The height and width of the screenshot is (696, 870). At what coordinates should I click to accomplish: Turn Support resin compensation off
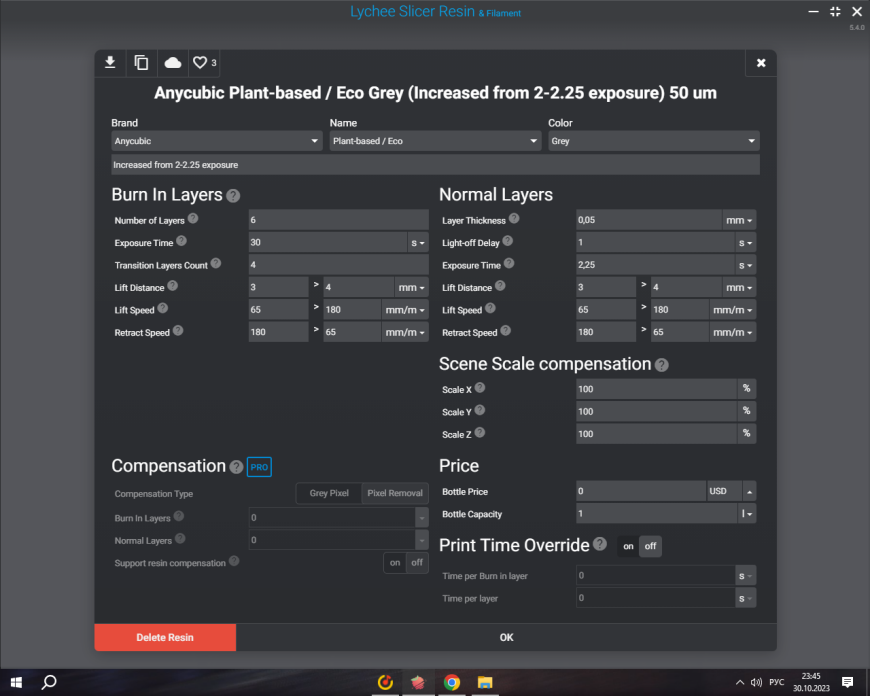click(x=417, y=563)
